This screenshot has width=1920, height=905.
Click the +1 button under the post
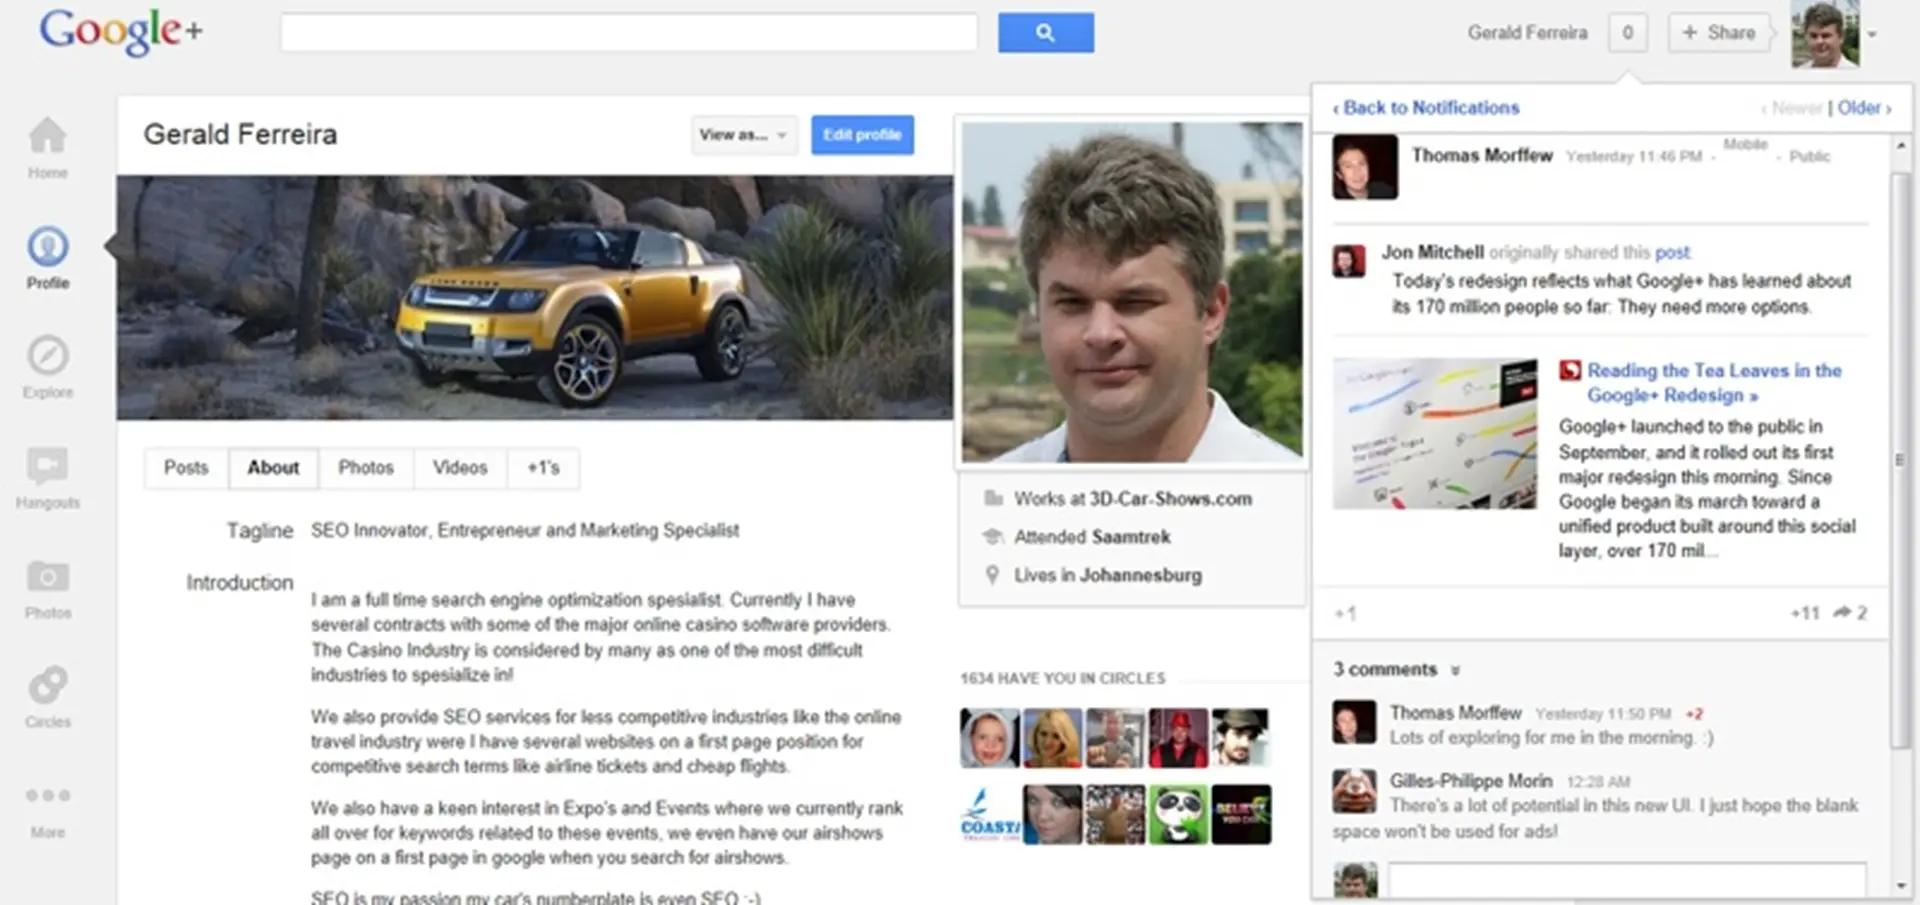tap(1345, 613)
